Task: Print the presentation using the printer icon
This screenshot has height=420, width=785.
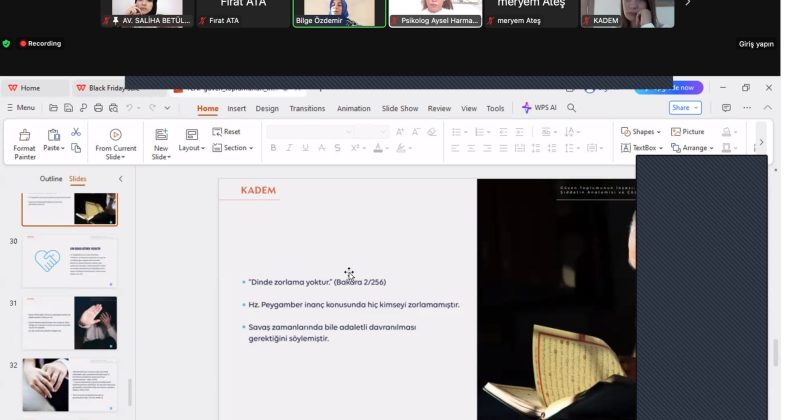Action: pos(98,108)
